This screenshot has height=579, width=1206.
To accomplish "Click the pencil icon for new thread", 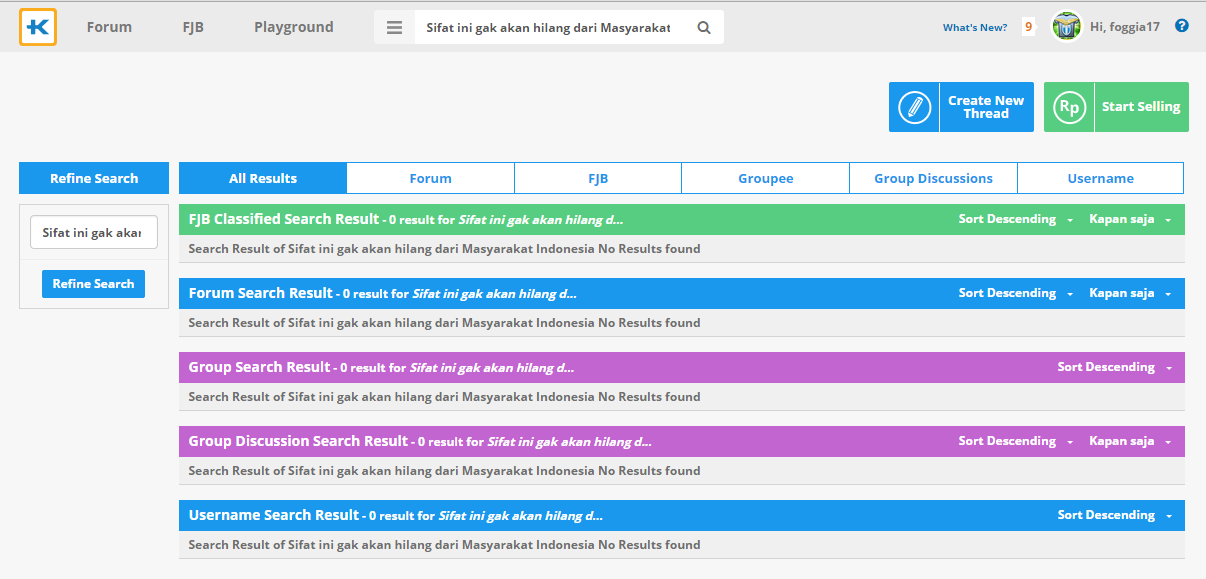I will (x=914, y=107).
